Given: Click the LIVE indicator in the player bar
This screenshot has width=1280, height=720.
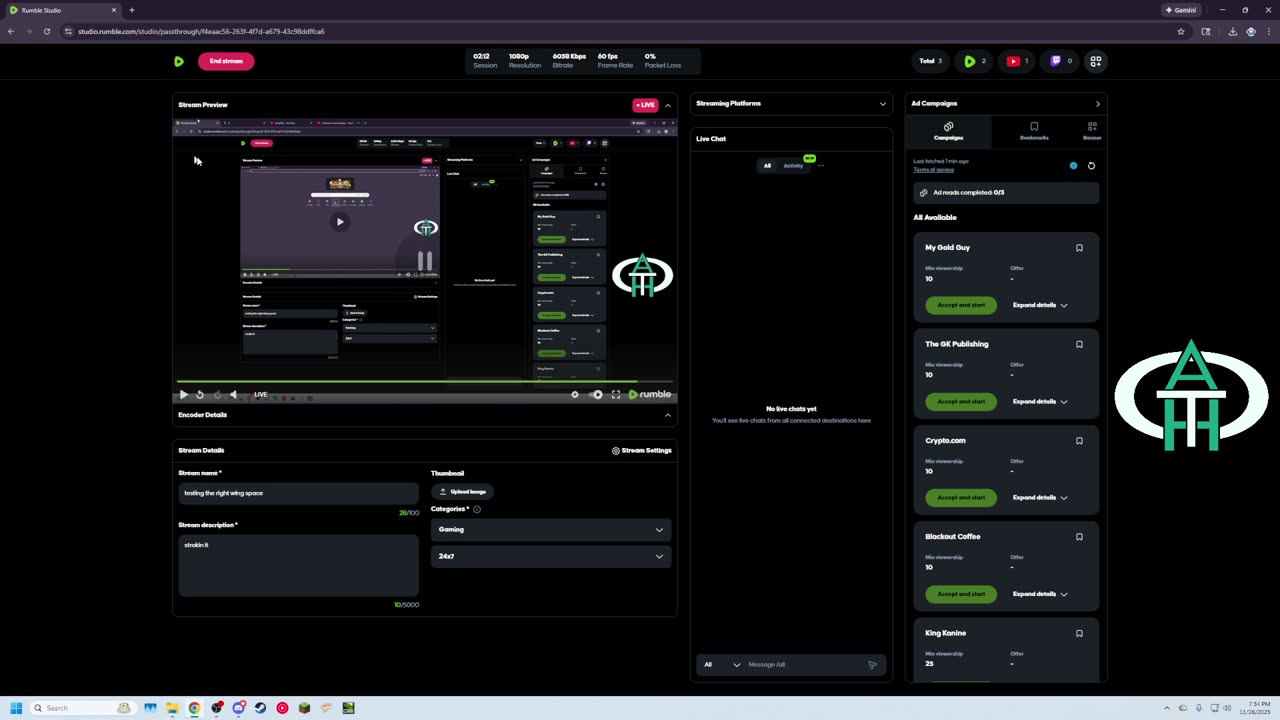Looking at the screenshot, I should click(260, 395).
